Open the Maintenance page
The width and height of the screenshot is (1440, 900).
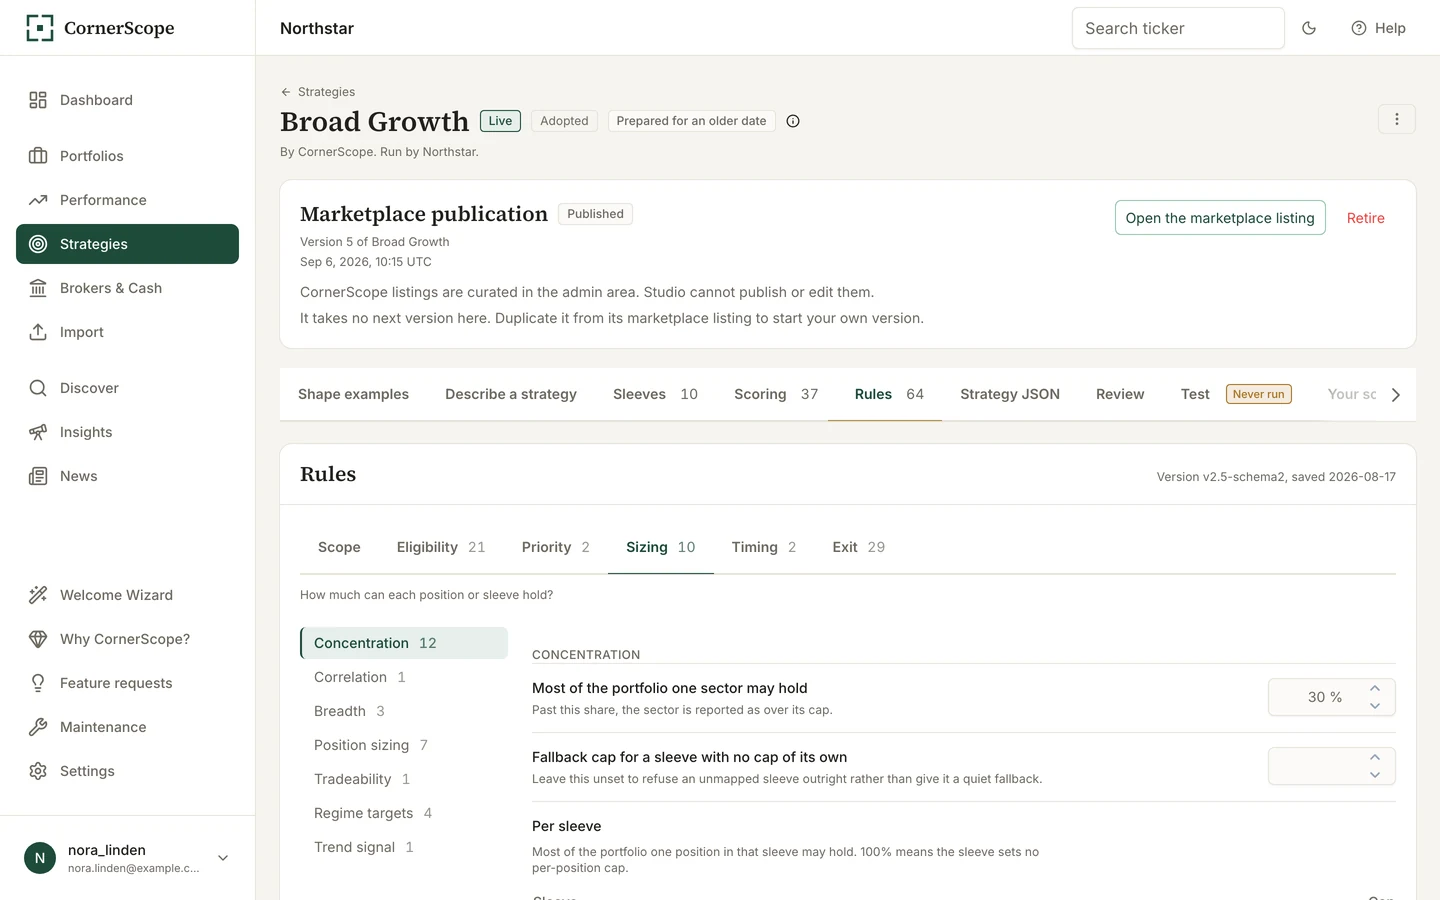tap(127, 727)
